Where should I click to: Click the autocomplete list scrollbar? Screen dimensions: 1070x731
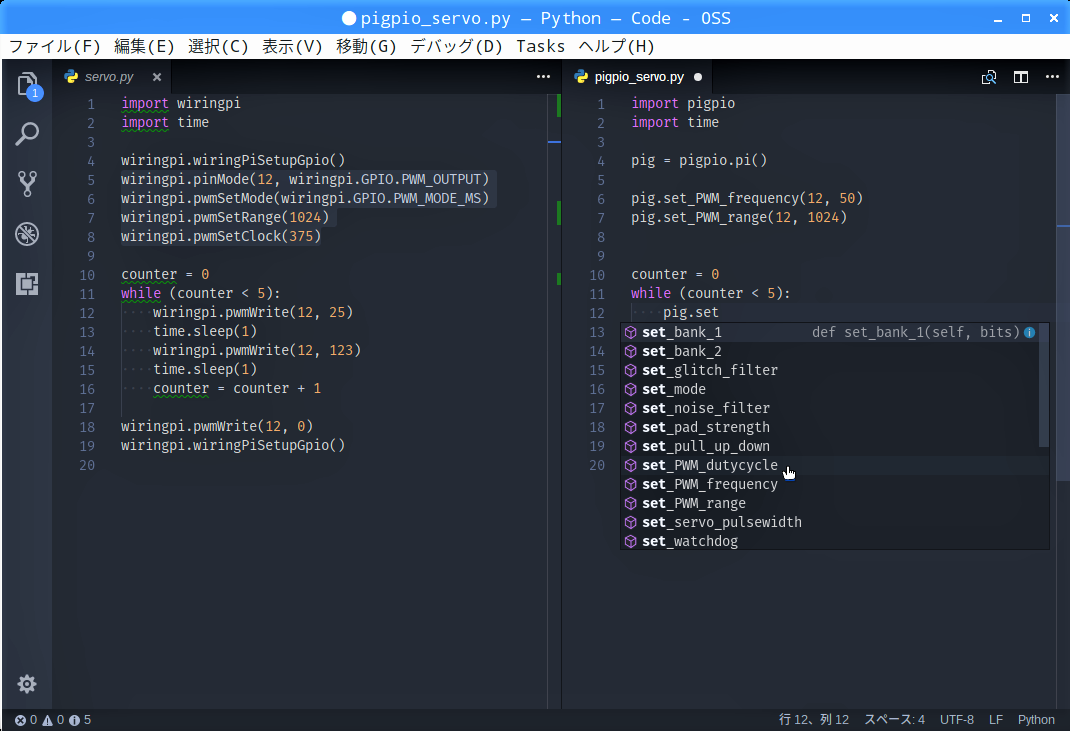pyautogui.click(x=1044, y=385)
